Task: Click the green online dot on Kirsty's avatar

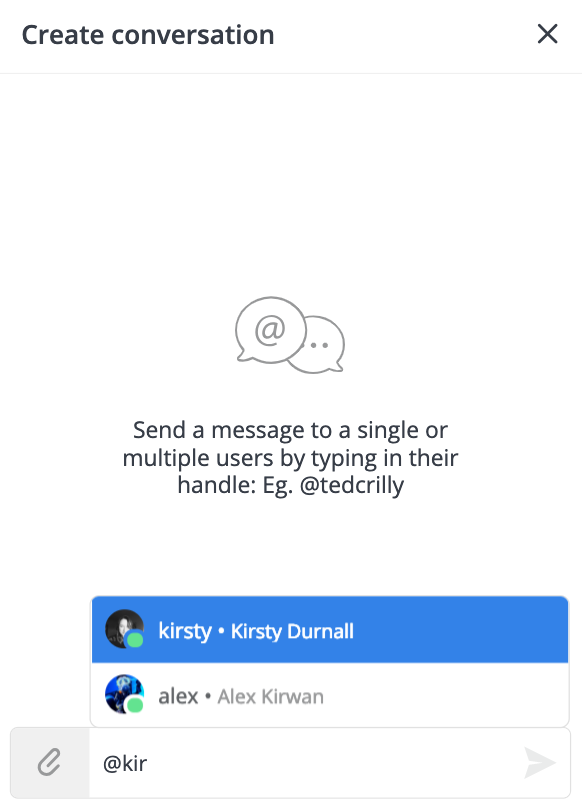Action: (x=135, y=640)
